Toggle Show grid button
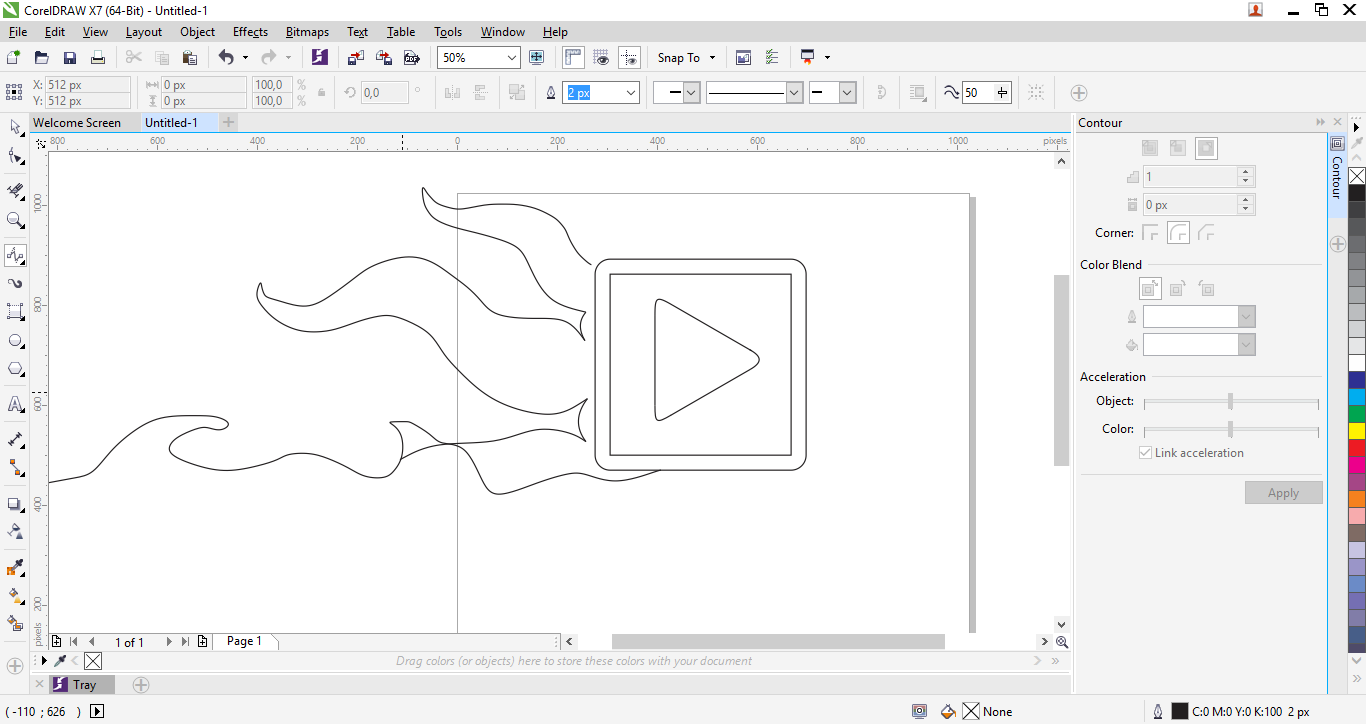Screen dimensions: 1366x724 tap(601, 58)
